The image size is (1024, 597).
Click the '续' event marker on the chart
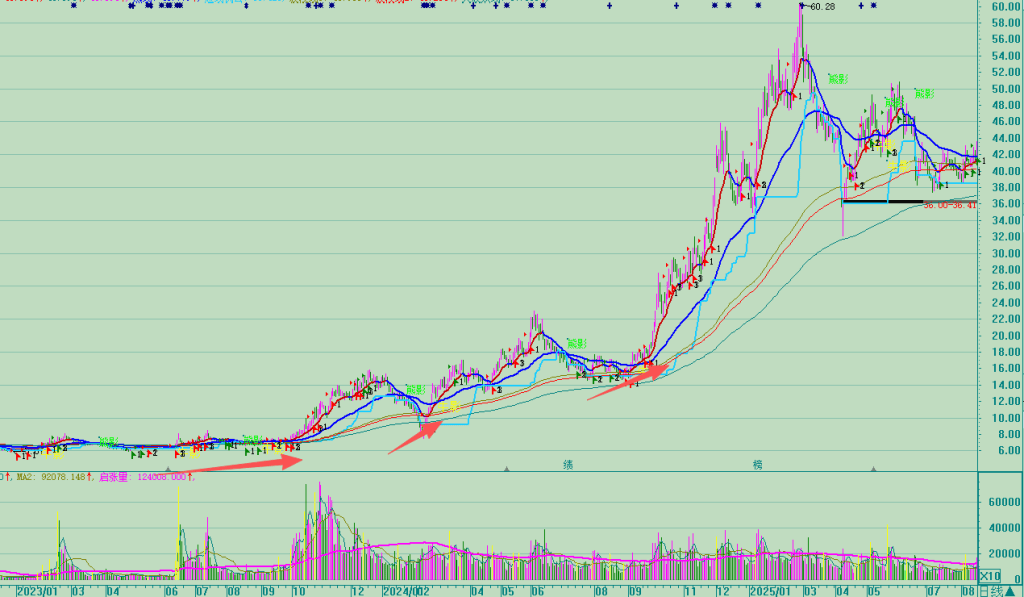click(568, 465)
